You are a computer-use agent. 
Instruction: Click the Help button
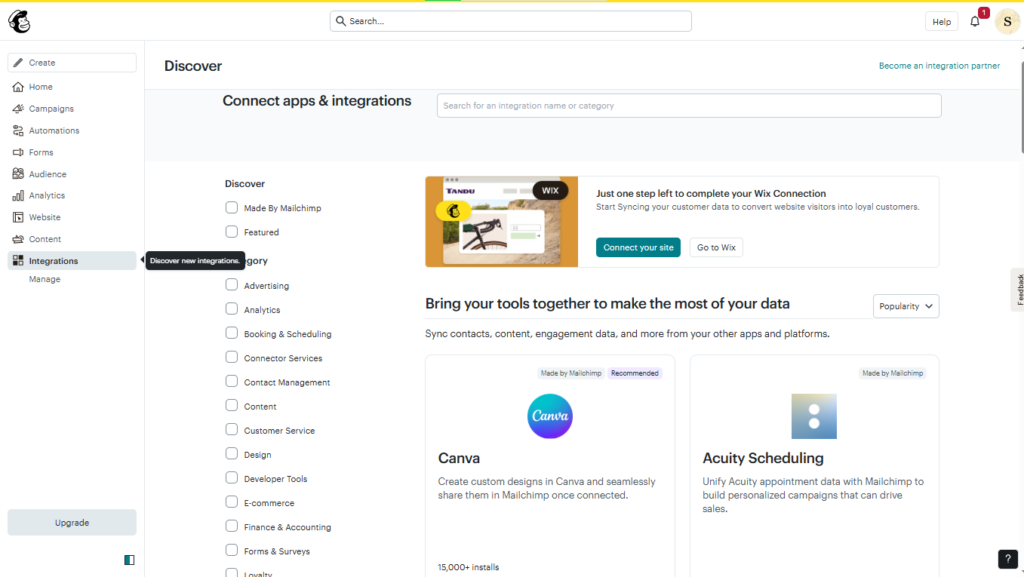coord(941,22)
